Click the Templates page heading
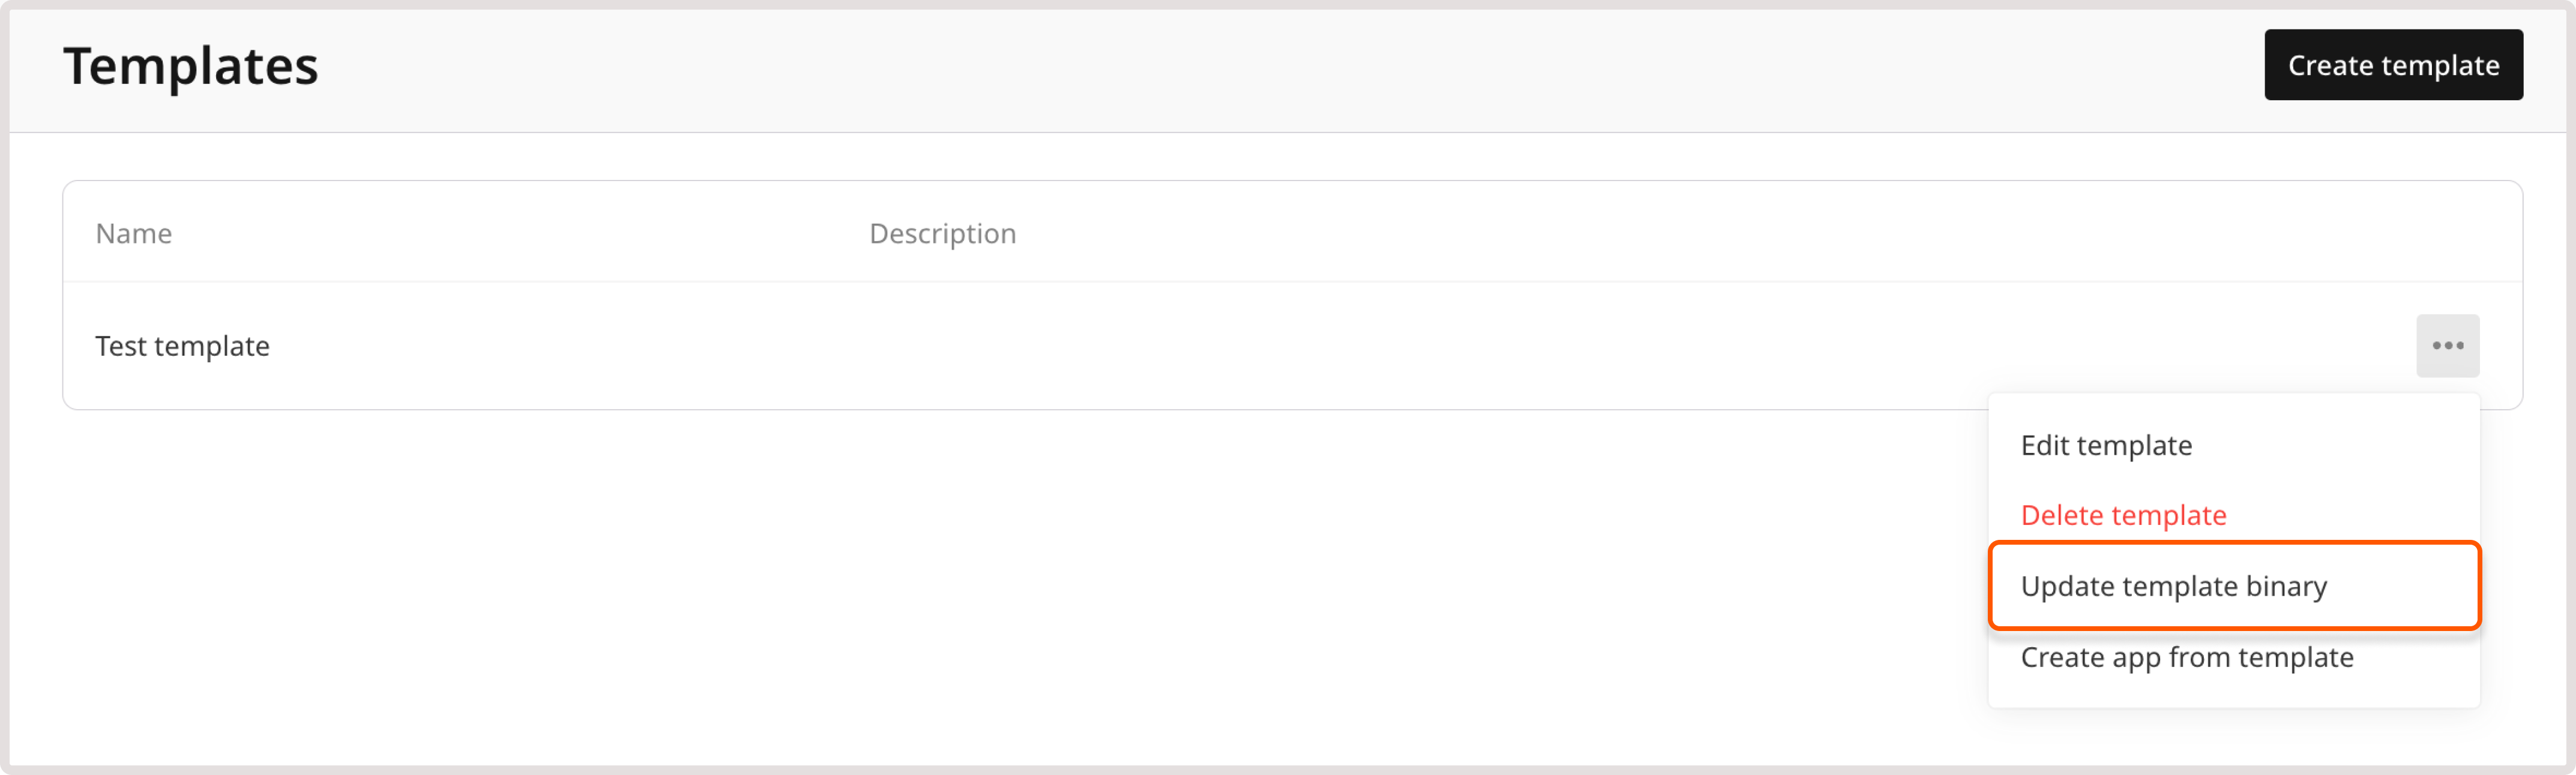The height and width of the screenshot is (775, 2576). click(191, 66)
